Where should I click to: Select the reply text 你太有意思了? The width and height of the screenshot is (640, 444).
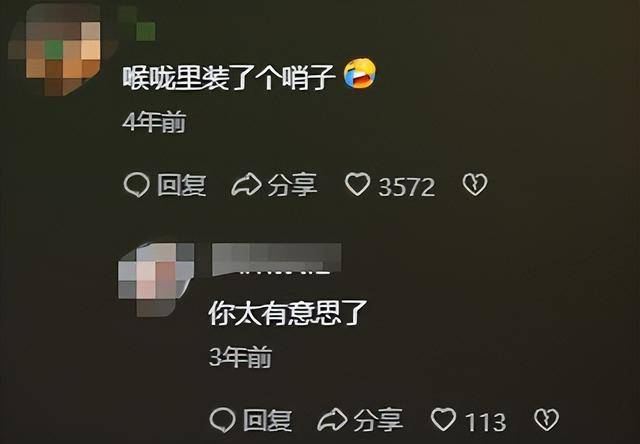(x=288, y=313)
